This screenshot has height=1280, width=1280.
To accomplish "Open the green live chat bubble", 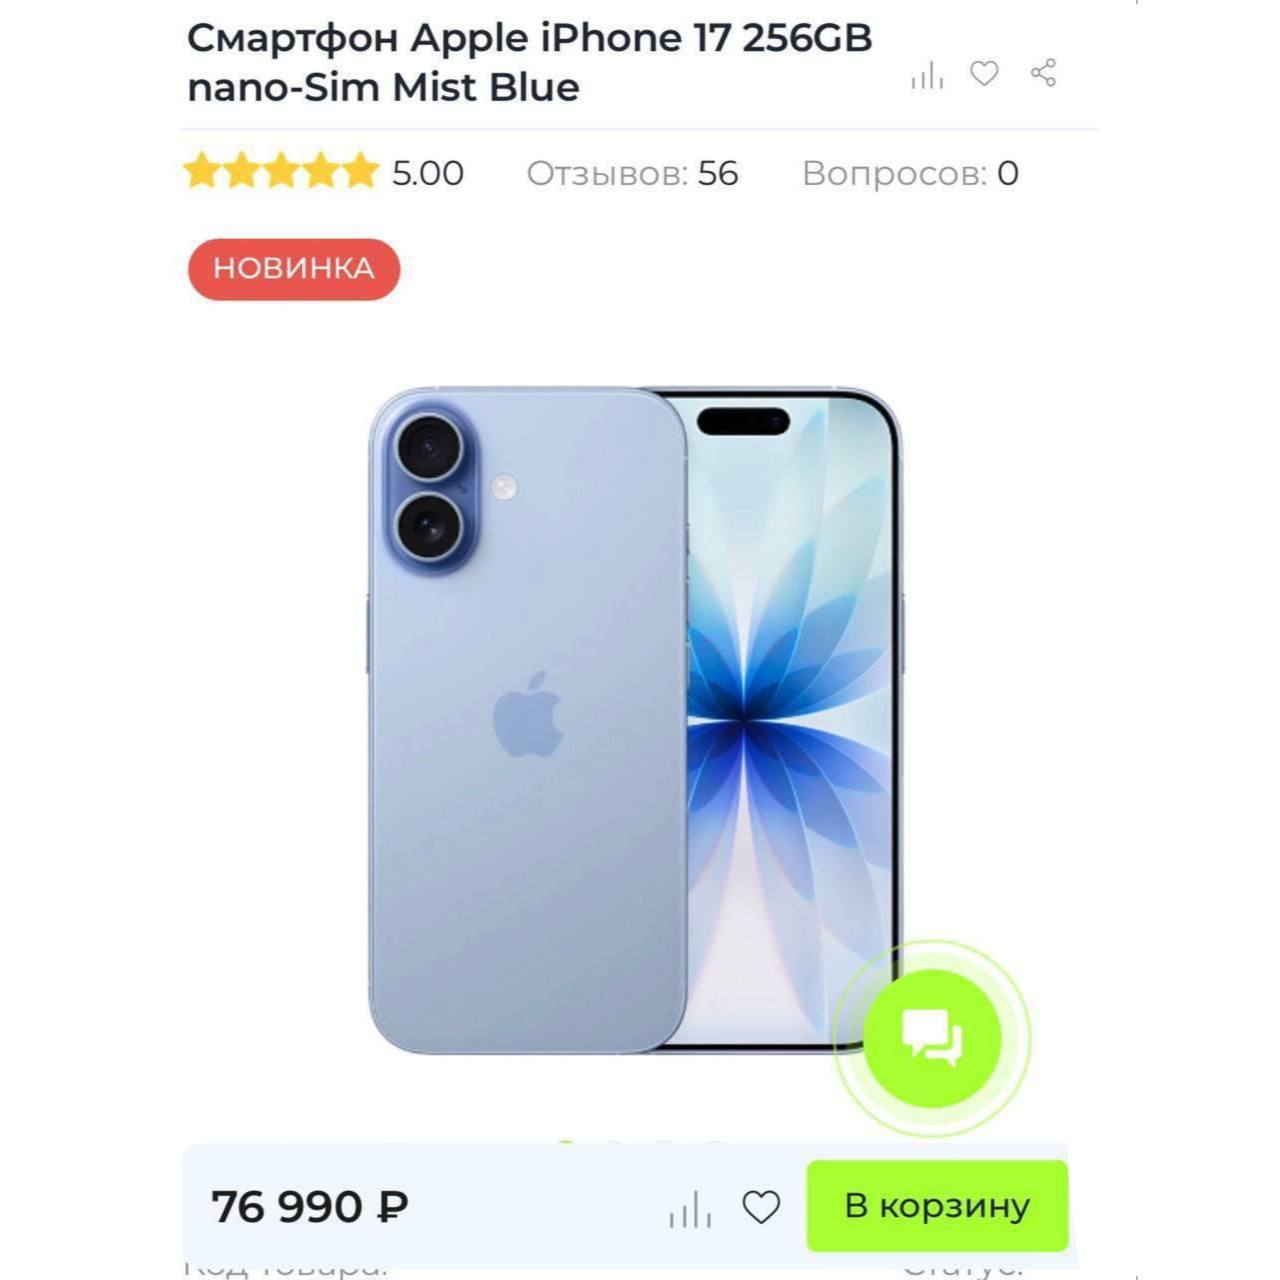I will coord(932,1038).
